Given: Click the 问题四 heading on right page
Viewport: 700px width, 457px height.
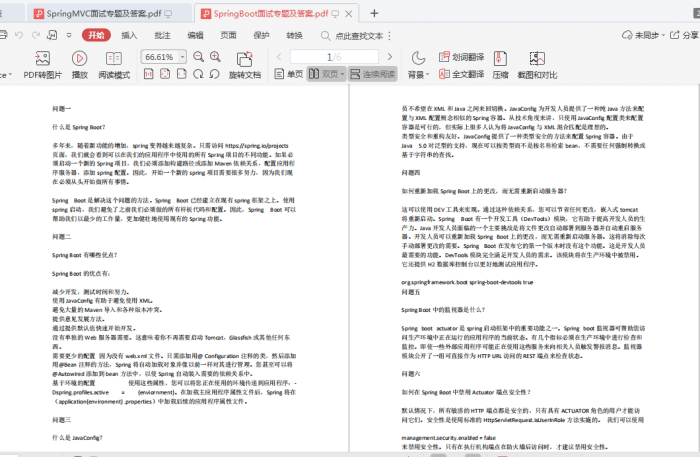Looking at the screenshot, I should (x=410, y=172).
